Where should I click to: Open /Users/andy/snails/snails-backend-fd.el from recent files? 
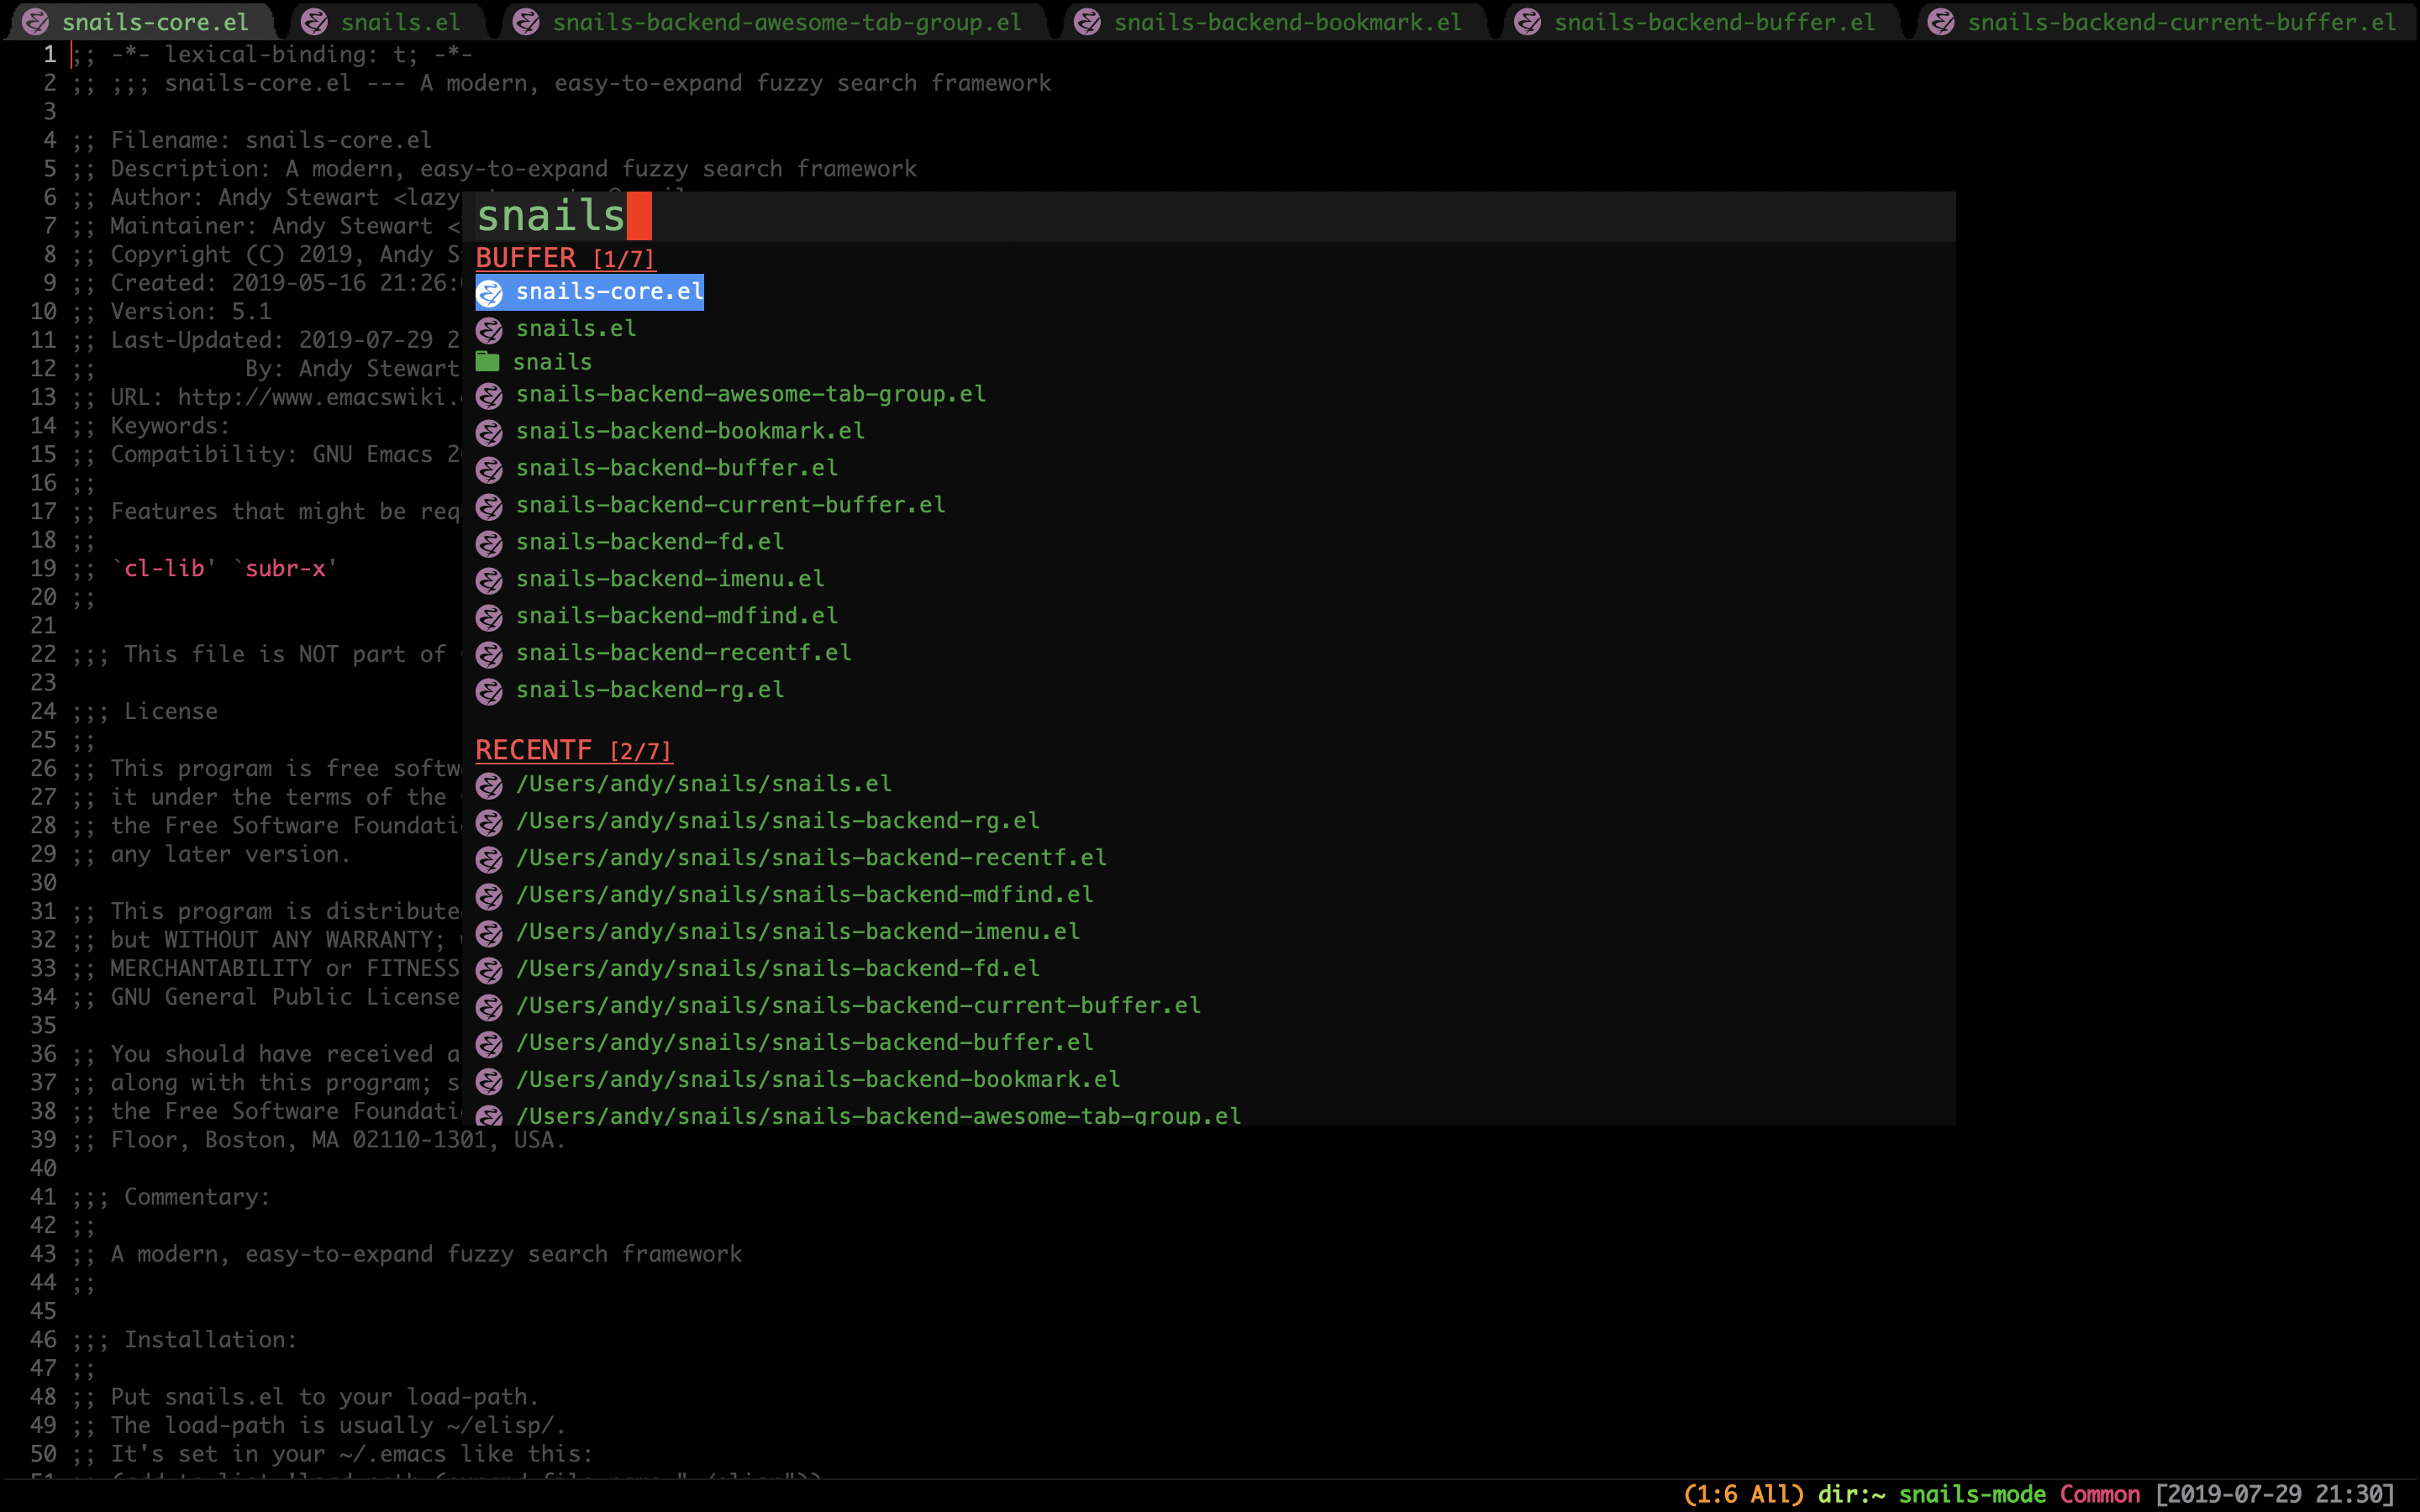[777, 969]
